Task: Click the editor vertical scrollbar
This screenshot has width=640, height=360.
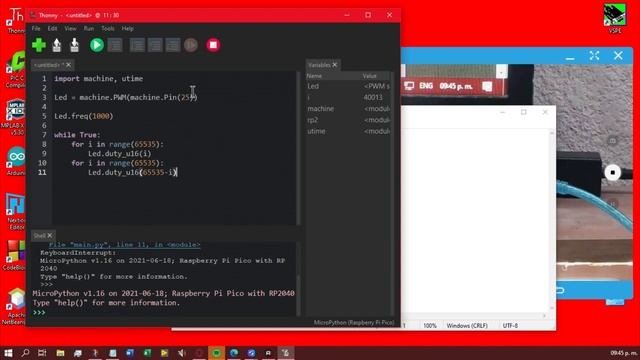Action: point(298,148)
